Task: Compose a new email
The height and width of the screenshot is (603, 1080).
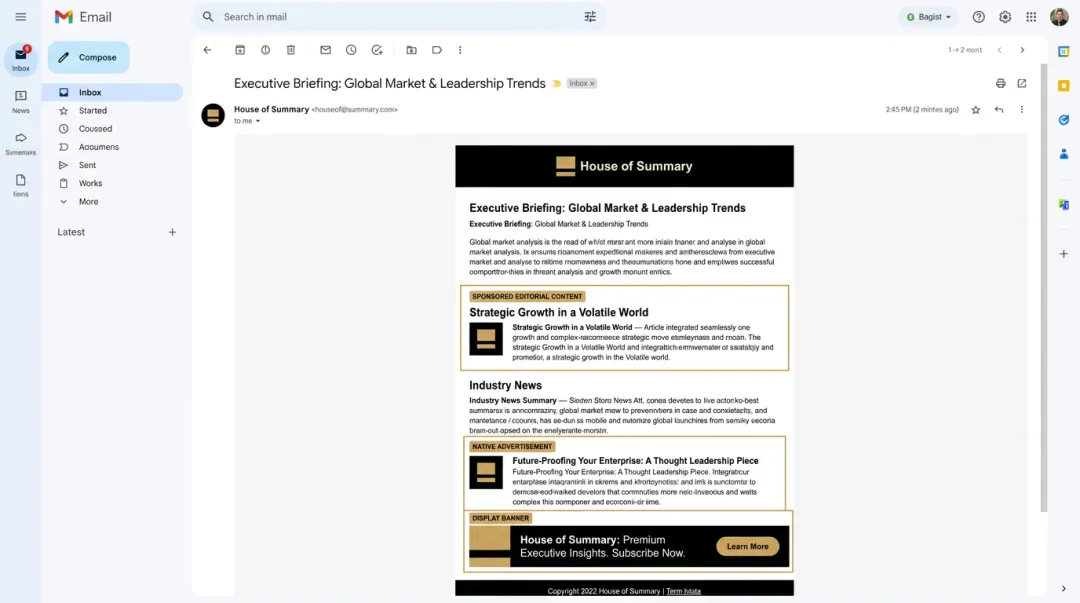Action: (88, 57)
